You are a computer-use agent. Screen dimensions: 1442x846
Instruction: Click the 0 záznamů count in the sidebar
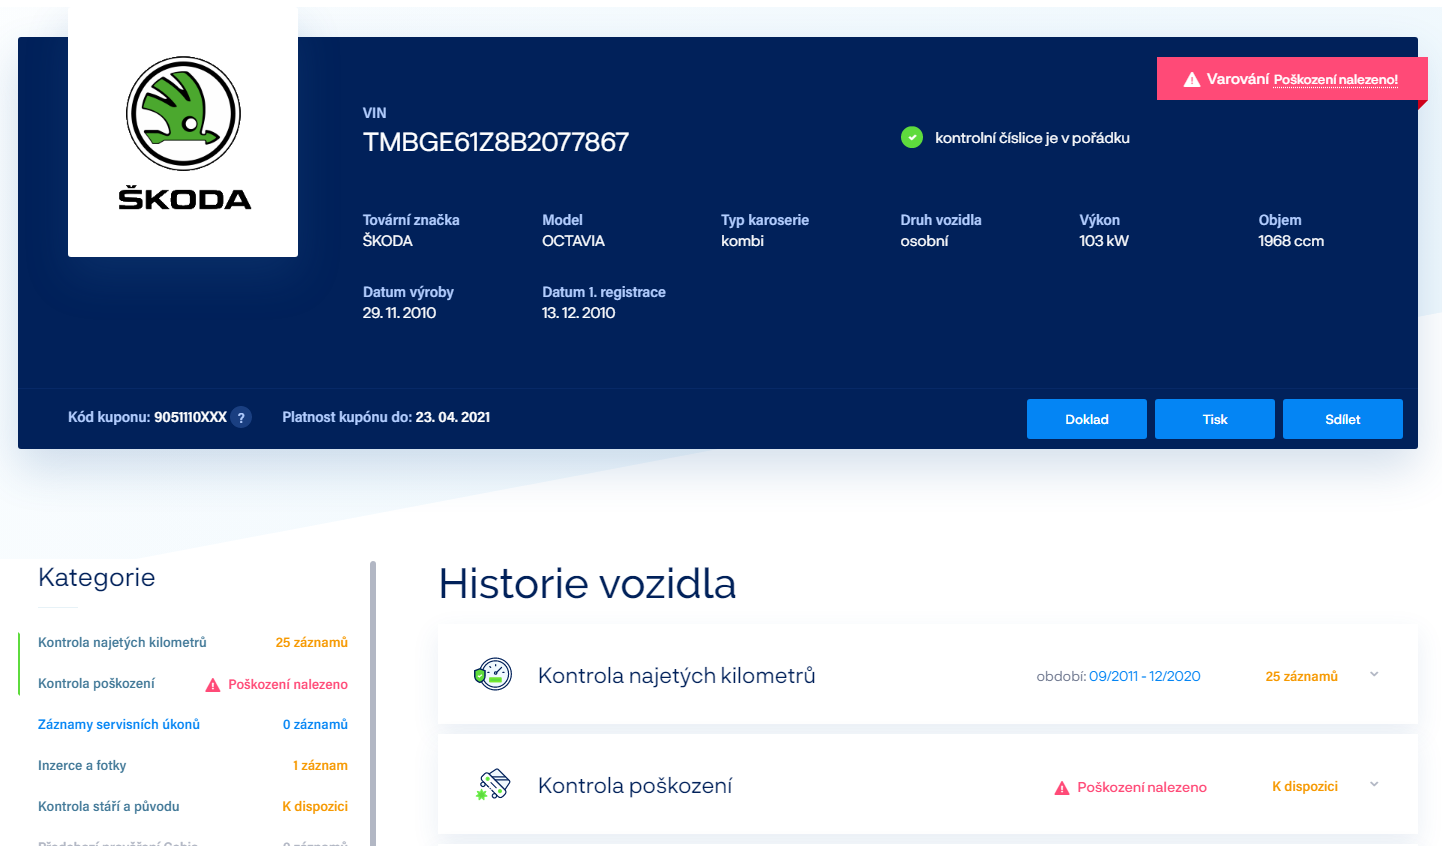(315, 724)
